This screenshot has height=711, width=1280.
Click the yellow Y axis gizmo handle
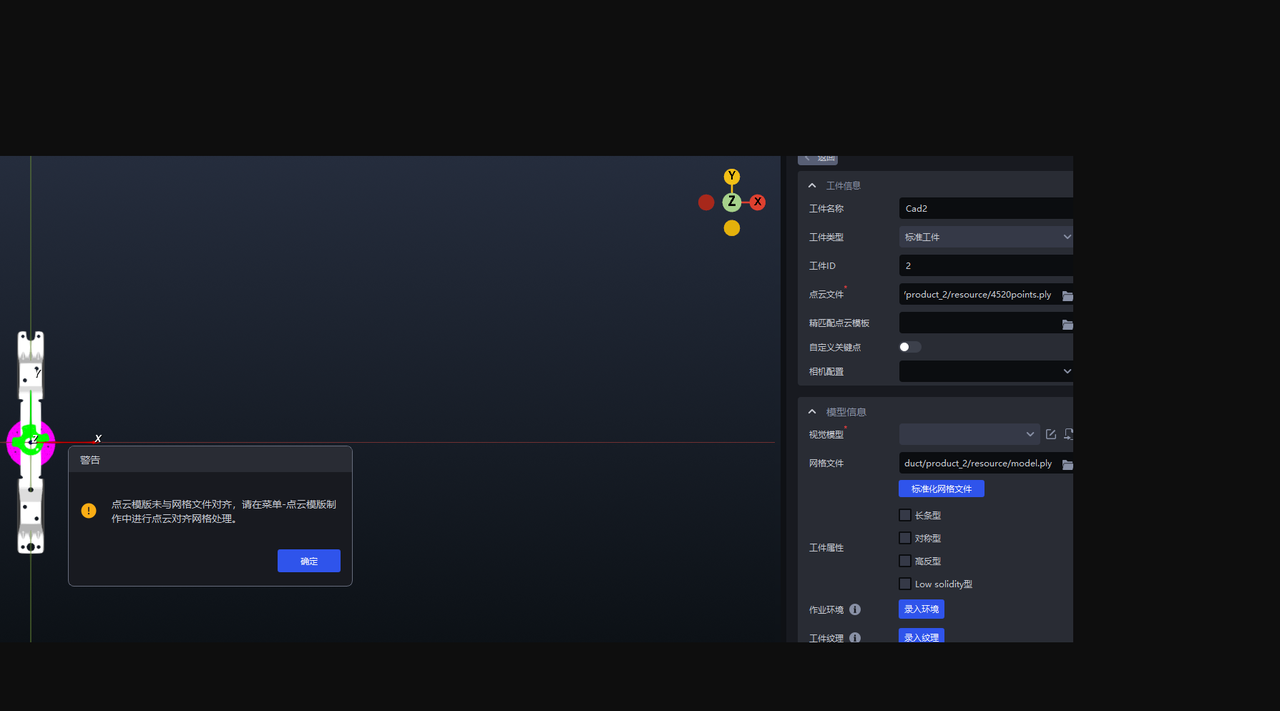732,177
